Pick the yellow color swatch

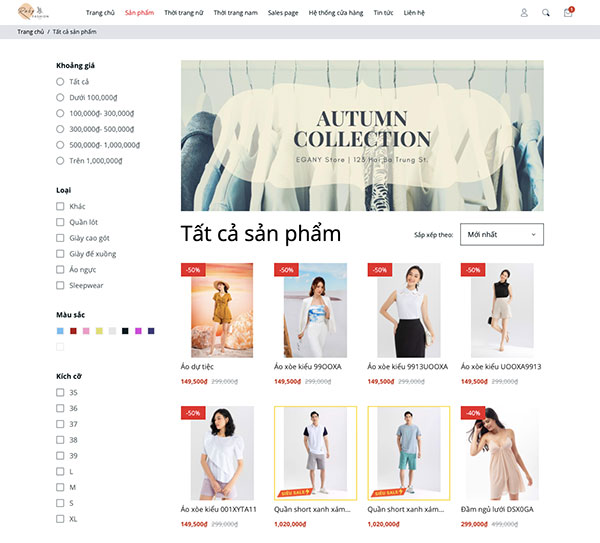[99, 331]
